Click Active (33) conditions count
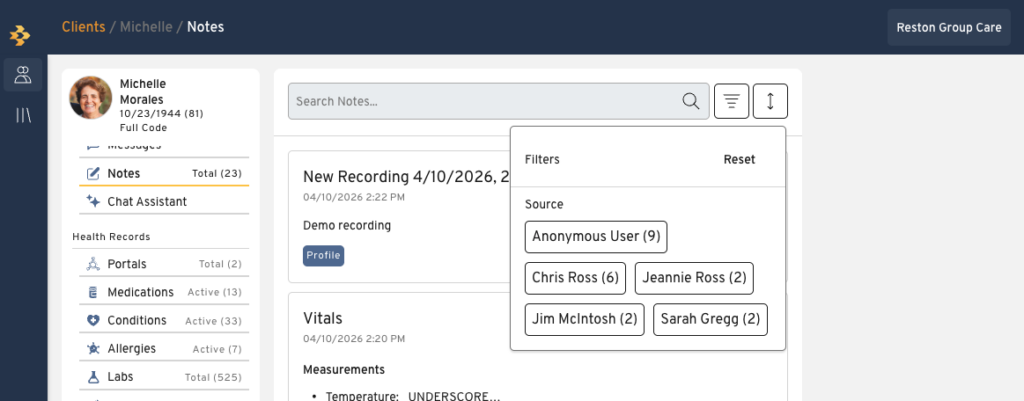 (x=214, y=321)
